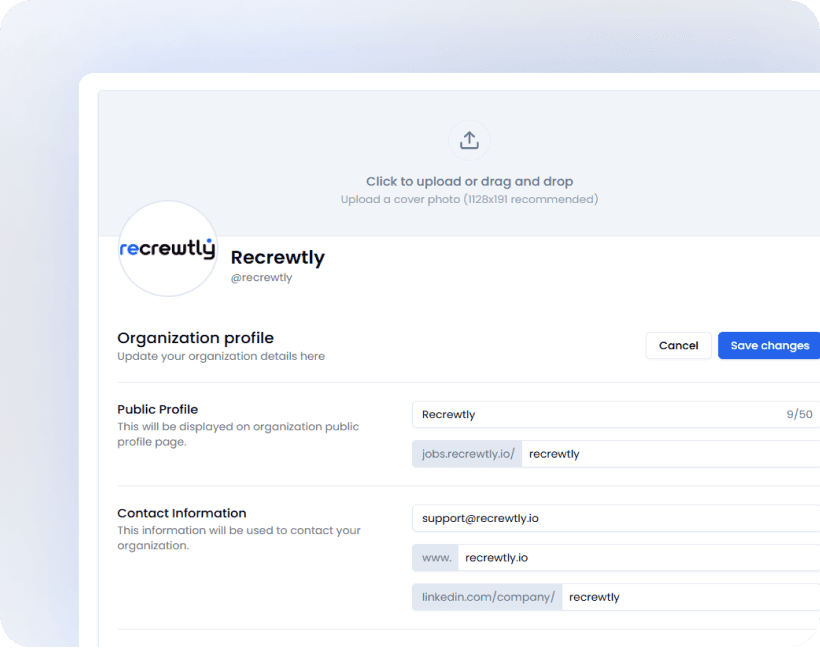Click the cover photo upload arrow icon
The height and width of the screenshot is (648, 820).
coord(469,140)
